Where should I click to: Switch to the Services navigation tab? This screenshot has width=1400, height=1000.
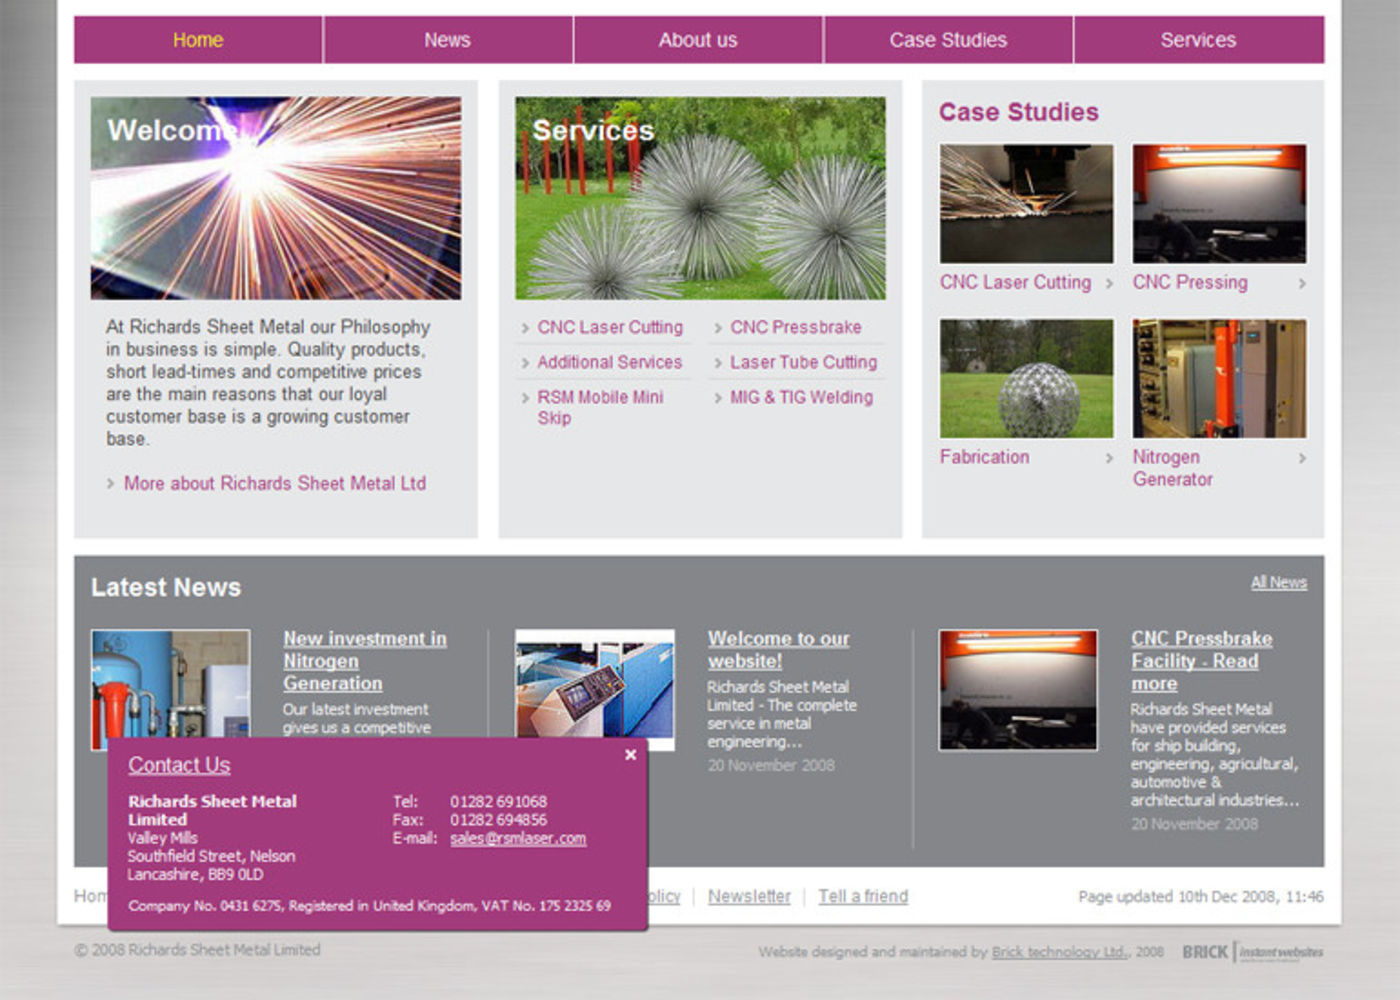click(1198, 40)
